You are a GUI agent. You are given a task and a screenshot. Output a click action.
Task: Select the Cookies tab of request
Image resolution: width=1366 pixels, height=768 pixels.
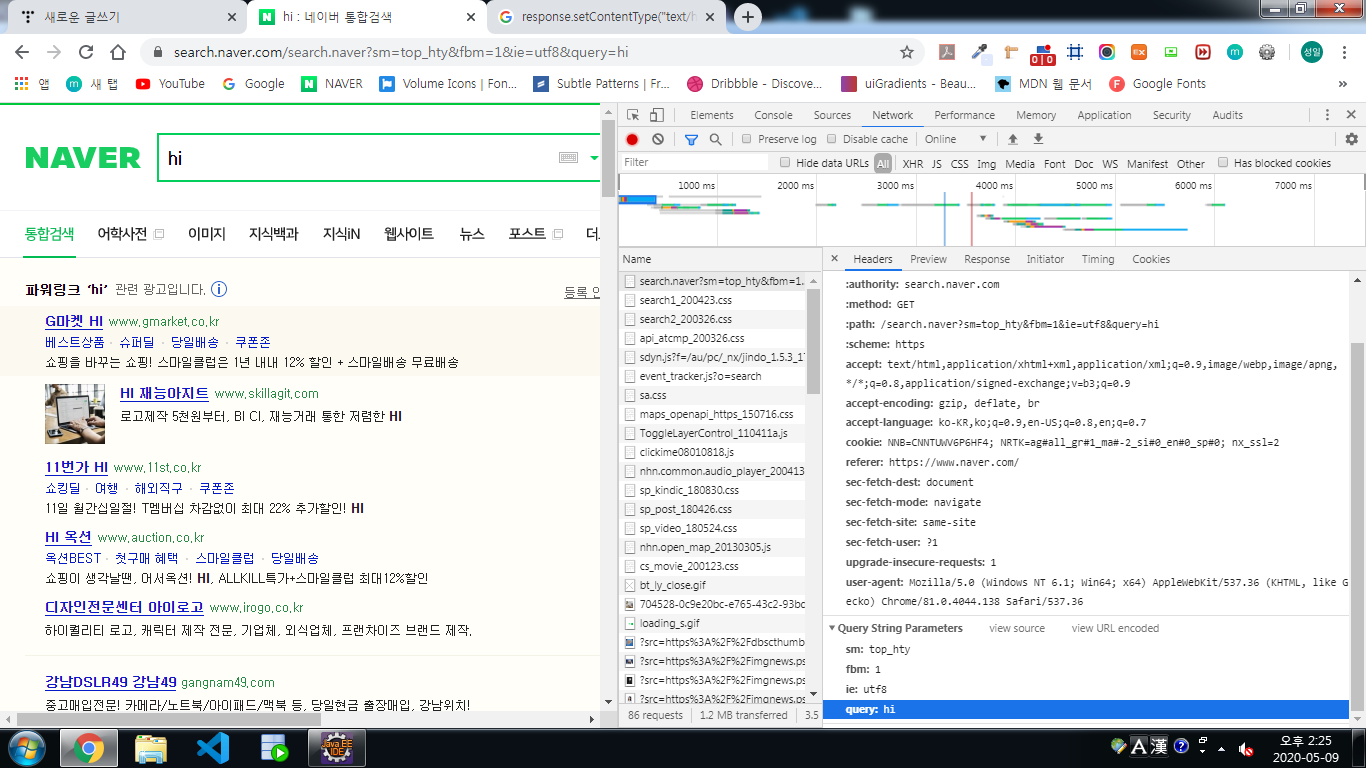point(1151,259)
